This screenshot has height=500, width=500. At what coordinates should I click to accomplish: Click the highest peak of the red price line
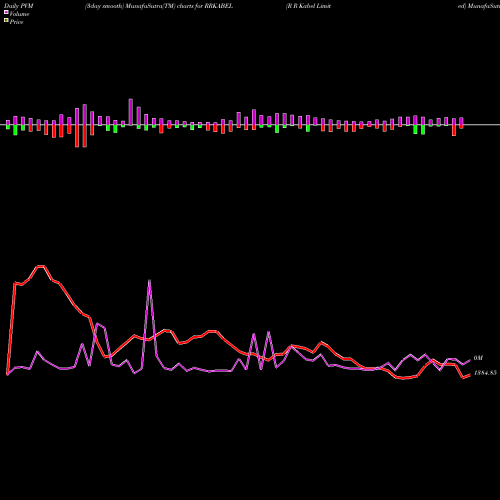tap(41, 266)
